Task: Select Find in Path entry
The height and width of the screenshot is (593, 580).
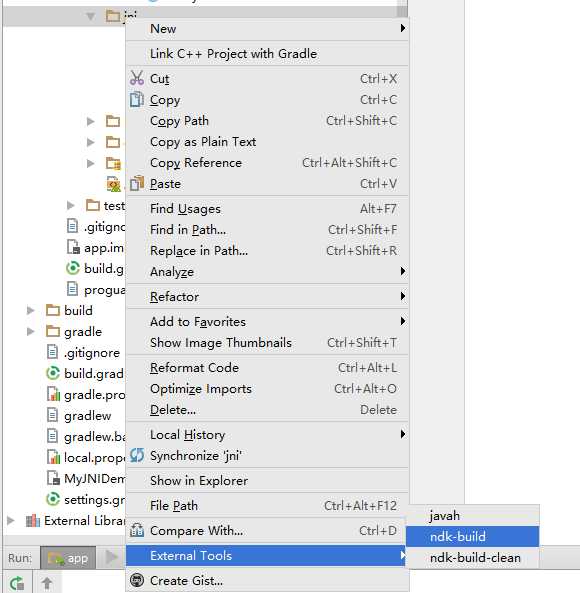Action: pos(267,230)
